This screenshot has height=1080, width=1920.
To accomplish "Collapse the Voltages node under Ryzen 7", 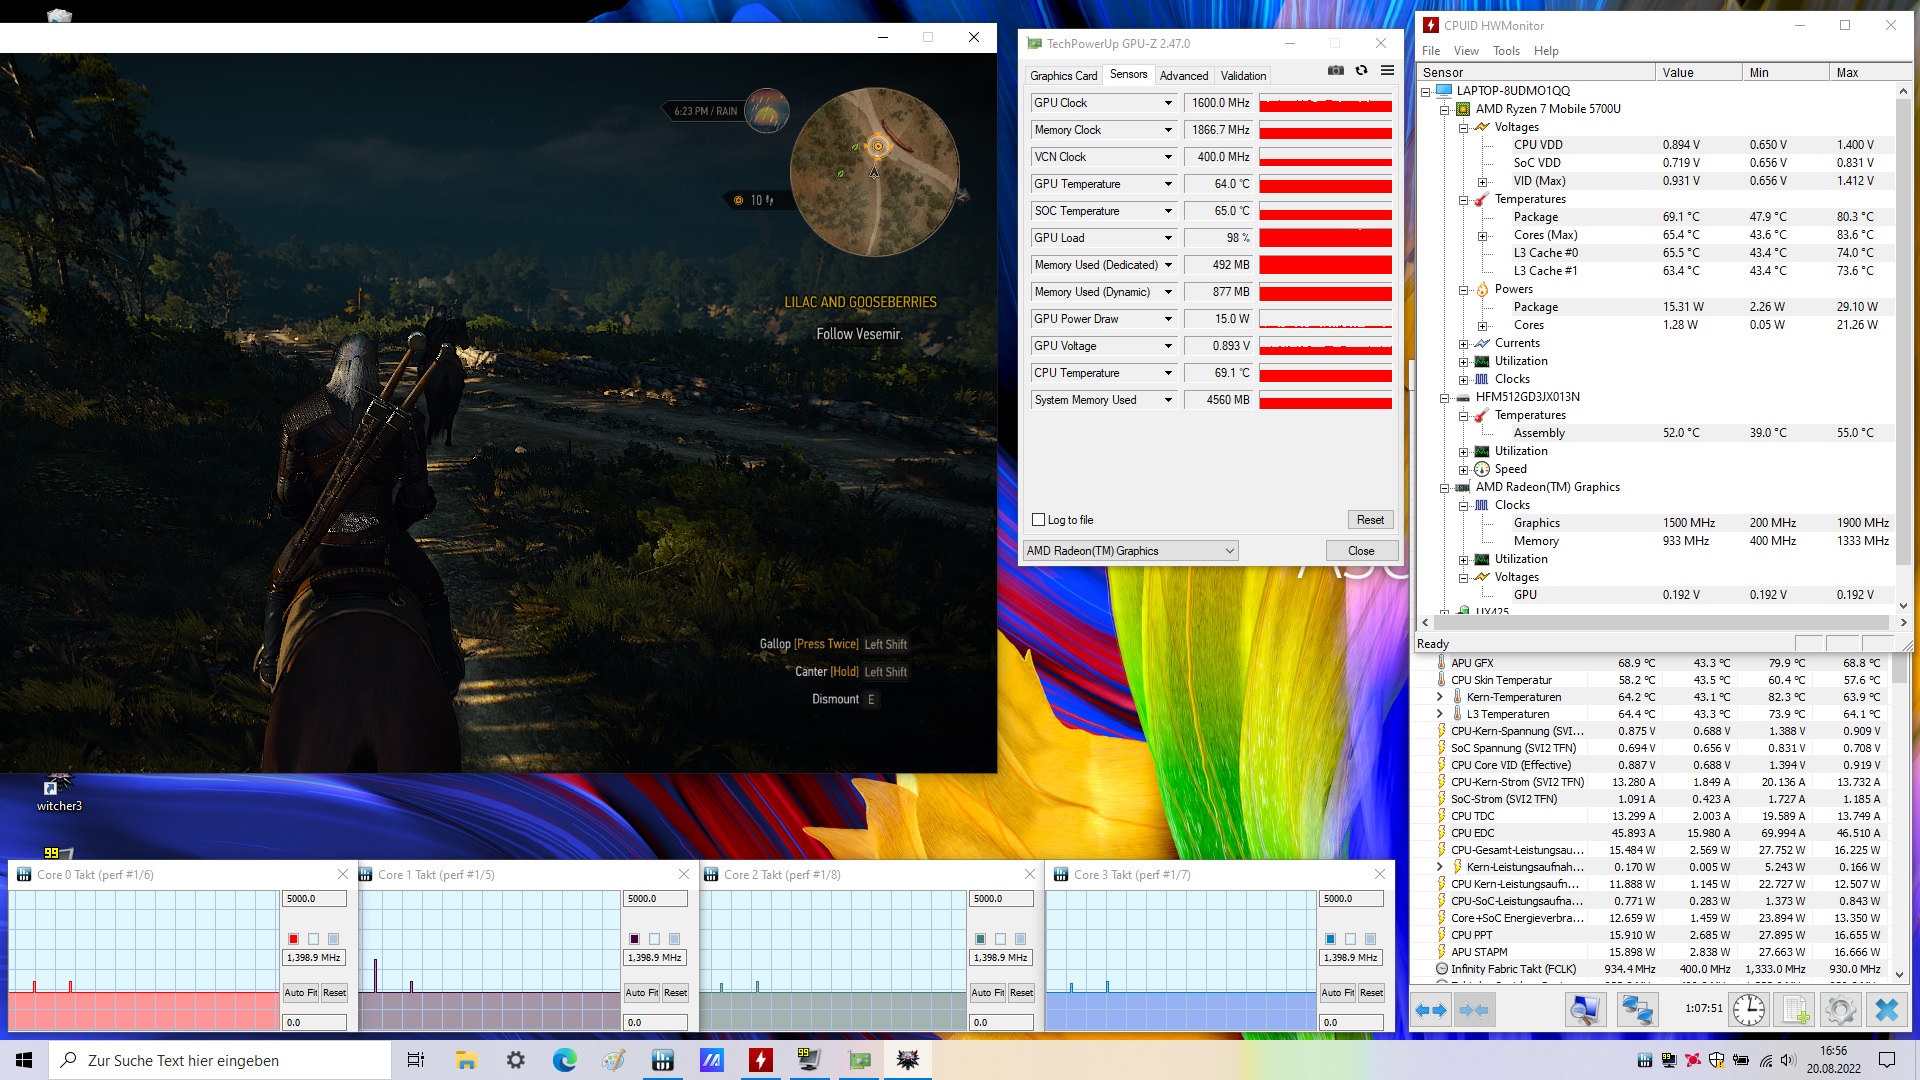I will click(1464, 128).
